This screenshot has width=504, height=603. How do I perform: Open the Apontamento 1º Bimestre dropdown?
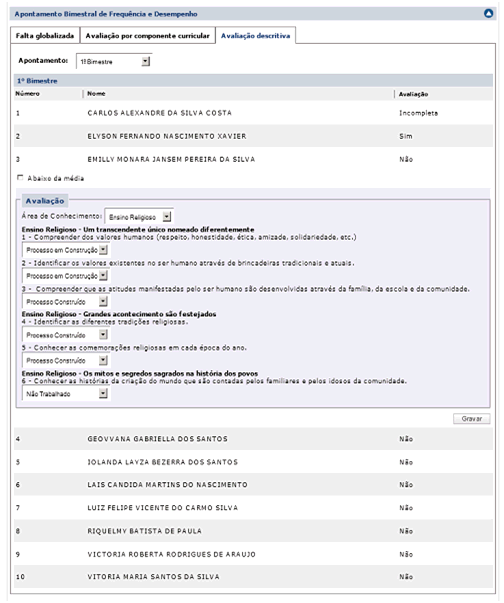point(113,61)
